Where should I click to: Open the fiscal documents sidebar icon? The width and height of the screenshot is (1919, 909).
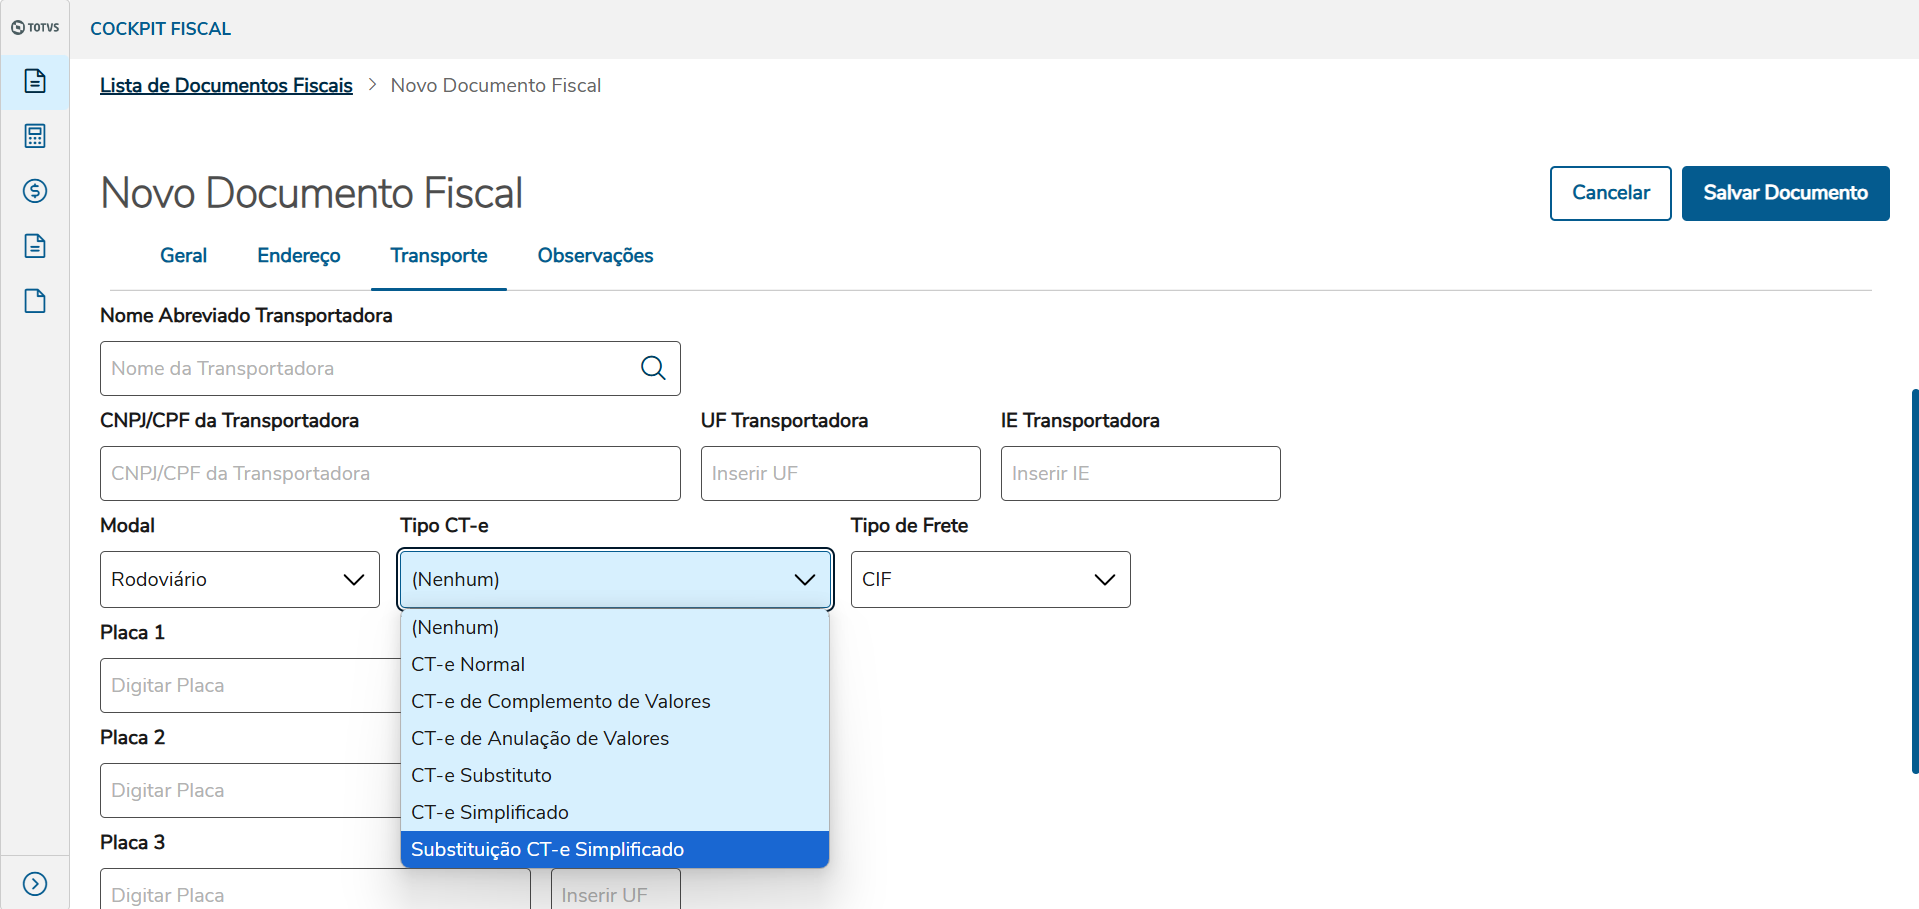[x=35, y=81]
